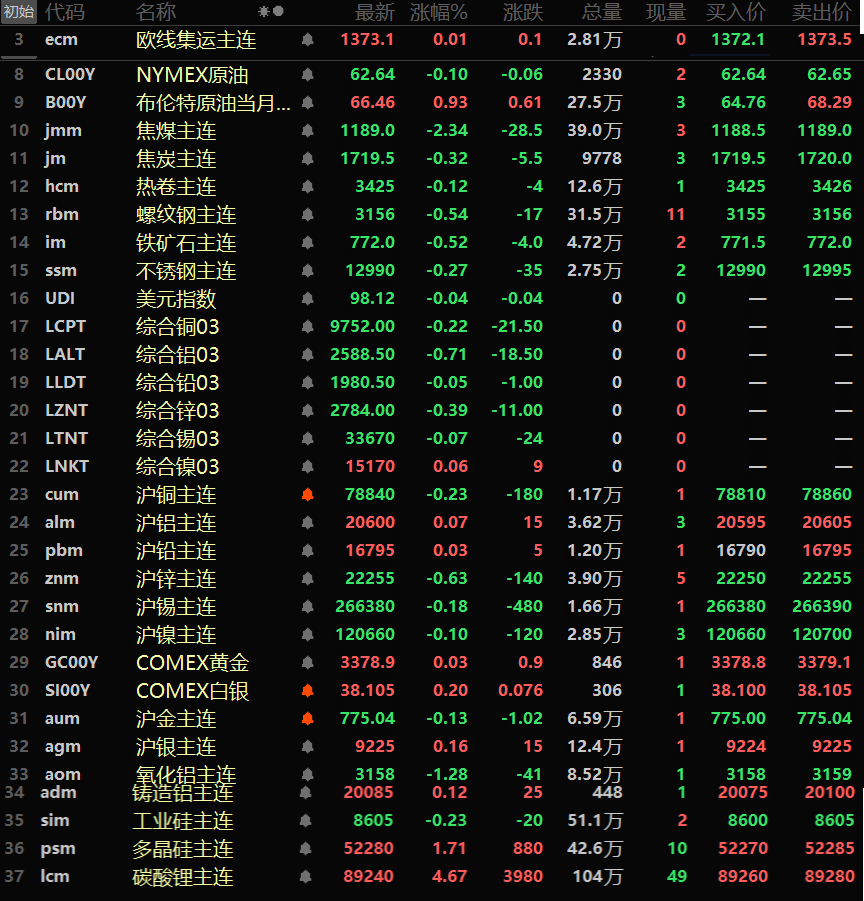Turn off the active alert on 沪金主连

tap(307, 719)
